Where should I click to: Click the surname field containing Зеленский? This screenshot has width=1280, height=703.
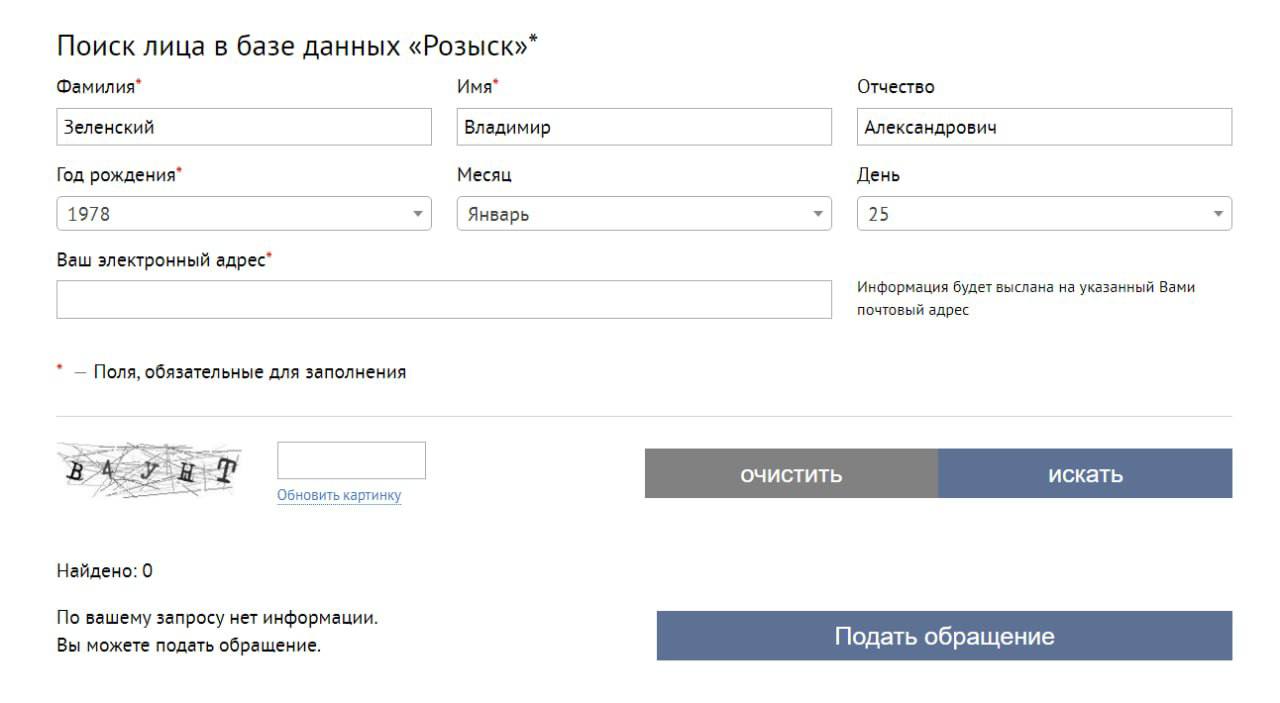243,127
